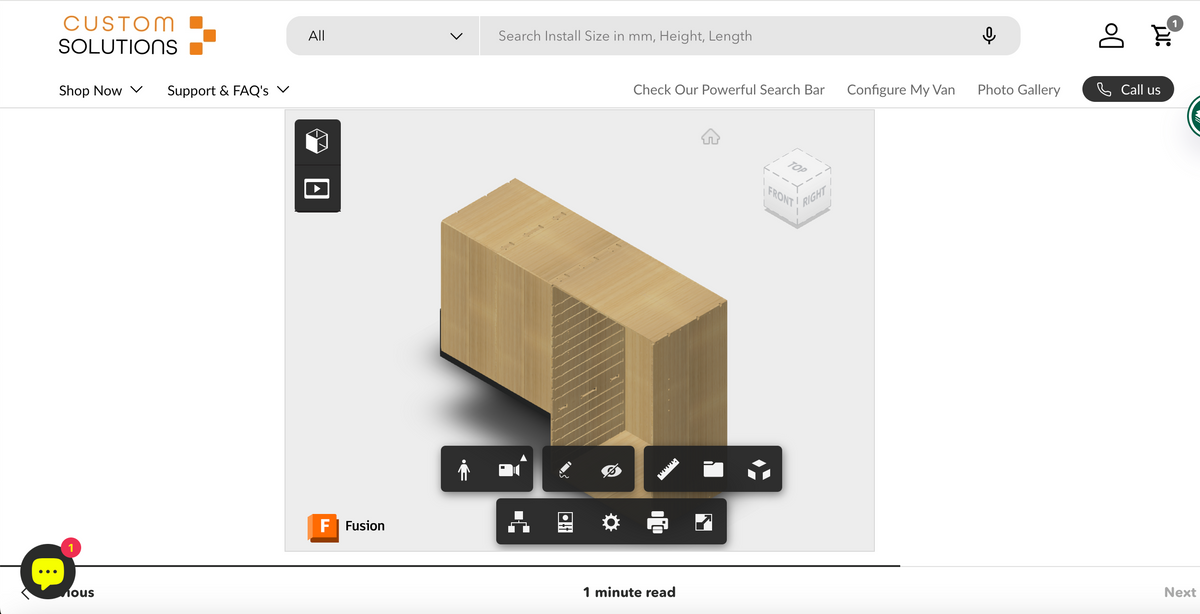Open Check Our Powerful Search Bar link
The height and width of the screenshot is (614, 1200).
pyautogui.click(x=729, y=90)
